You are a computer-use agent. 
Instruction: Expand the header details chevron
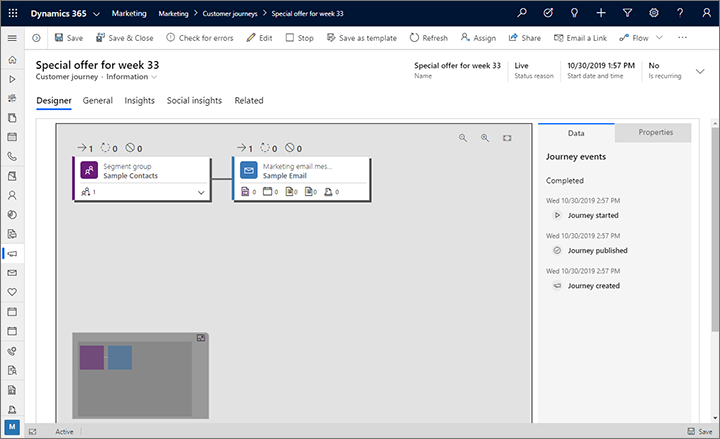point(700,72)
